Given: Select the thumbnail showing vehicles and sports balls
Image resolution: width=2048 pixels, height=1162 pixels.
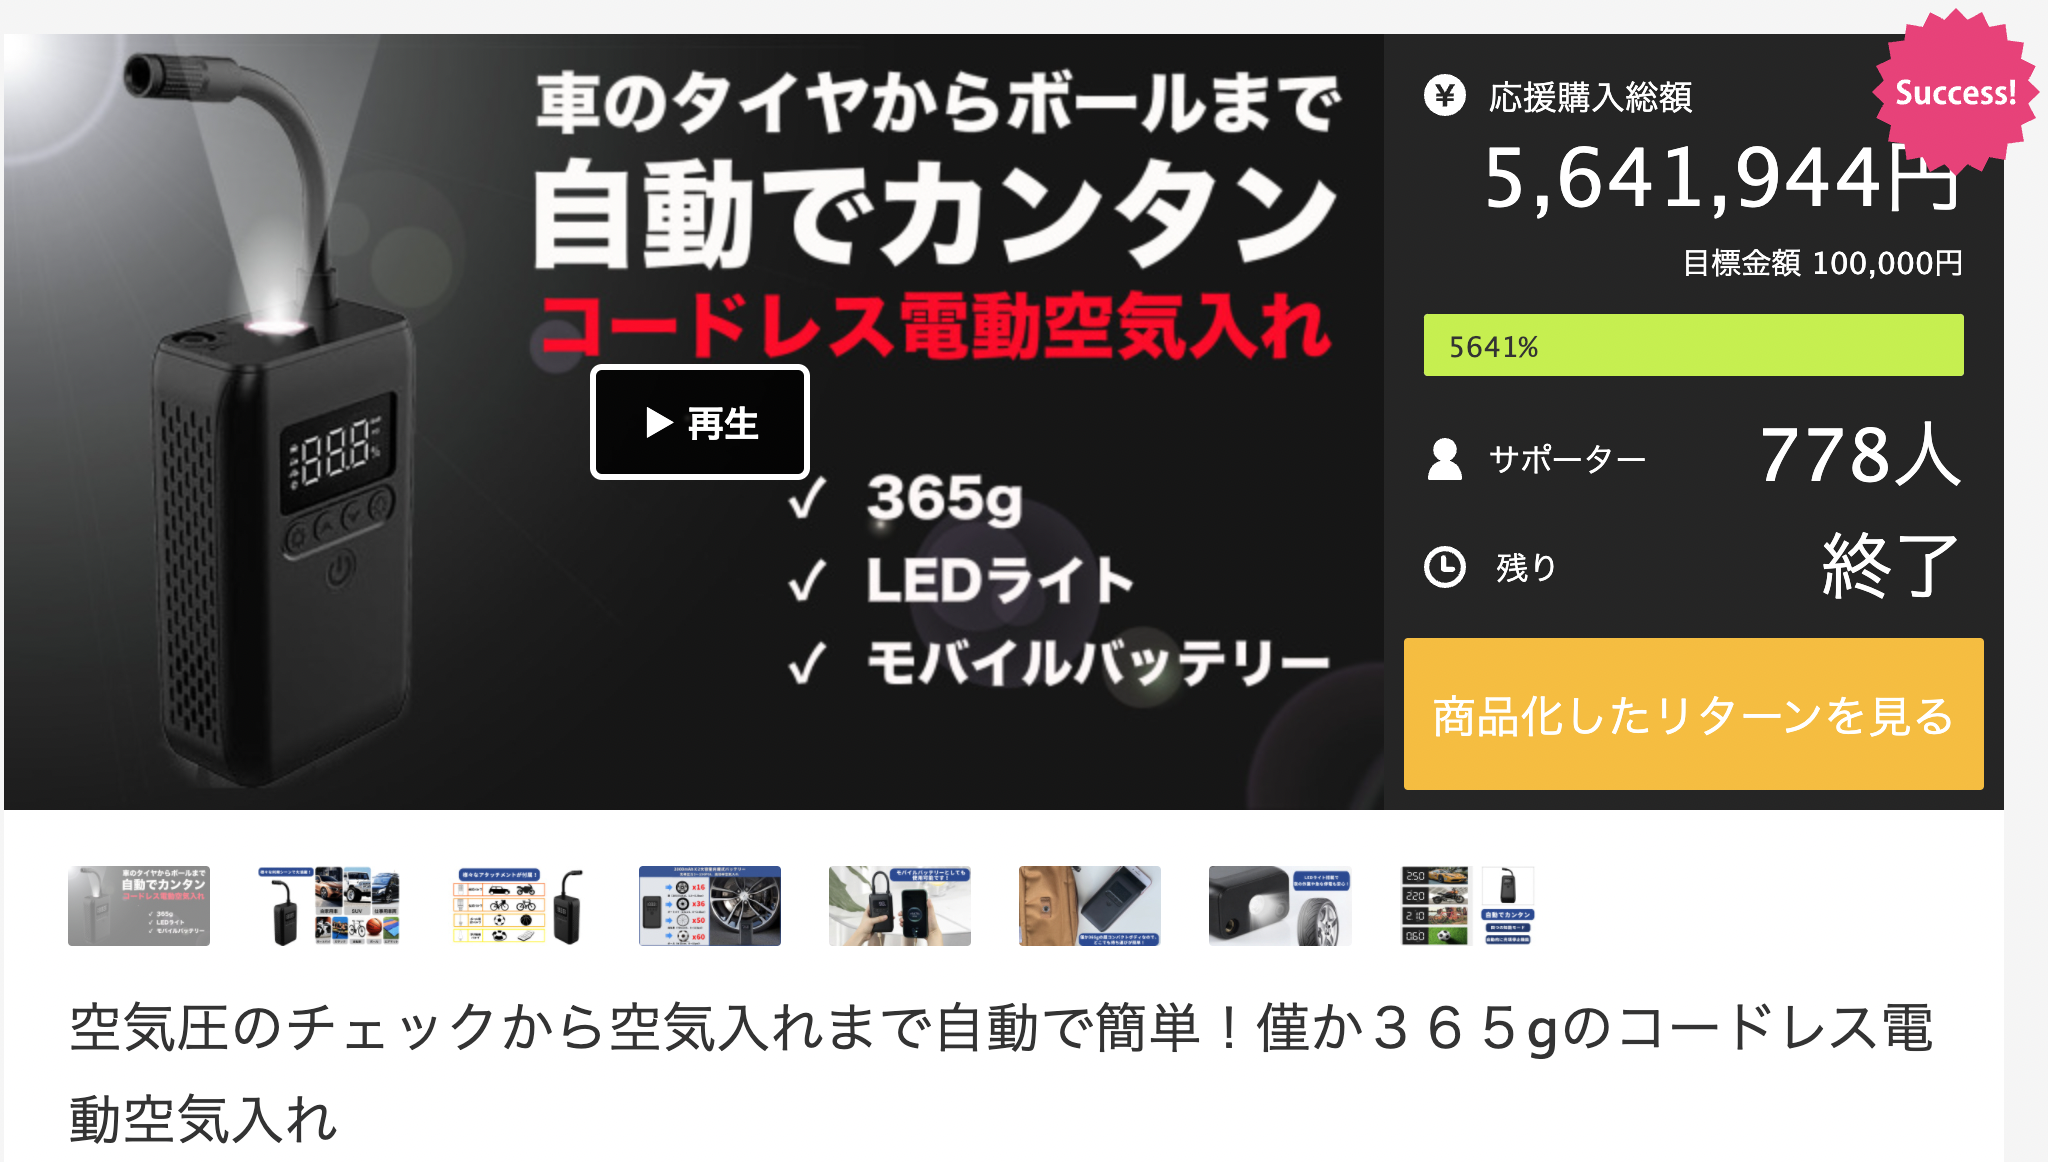Looking at the screenshot, I should tap(329, 906).
